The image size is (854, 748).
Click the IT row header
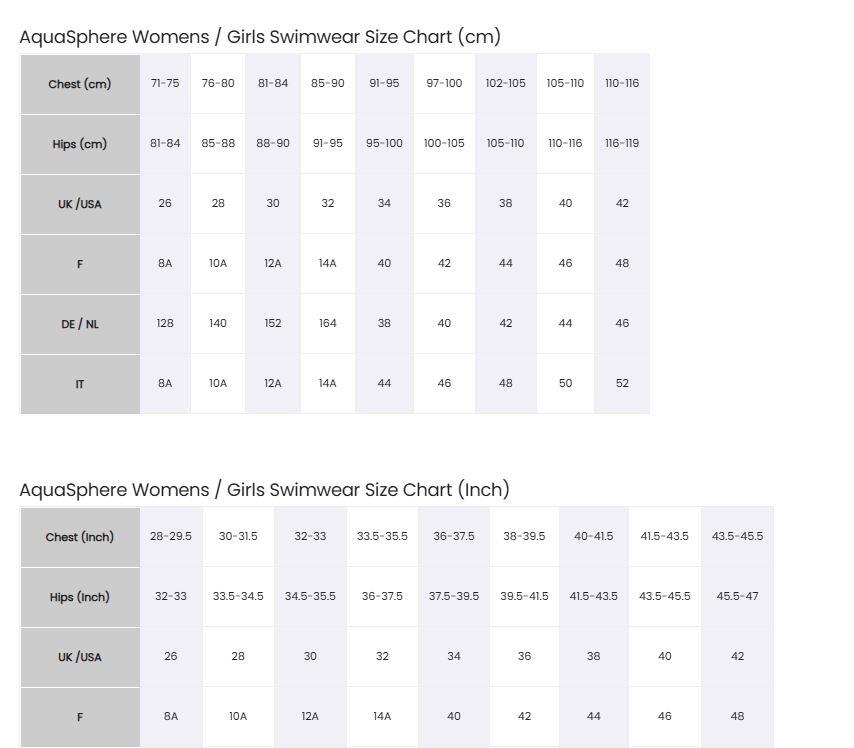[80, 384]
